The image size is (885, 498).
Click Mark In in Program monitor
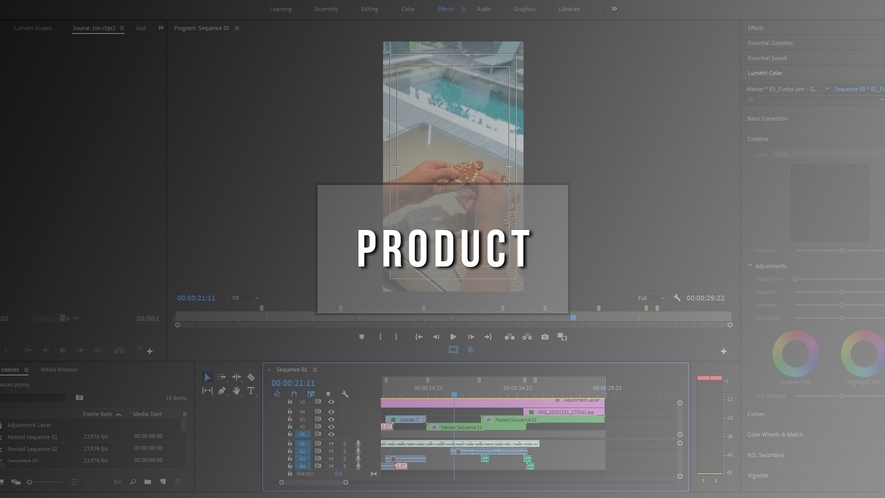pyautogui.click(x=380, y=337)
